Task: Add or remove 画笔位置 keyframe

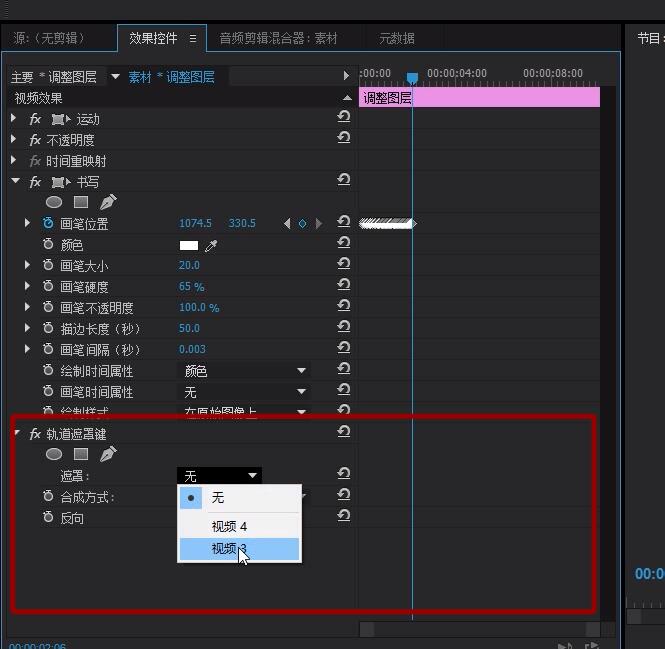Action: [x=302, y=223]
